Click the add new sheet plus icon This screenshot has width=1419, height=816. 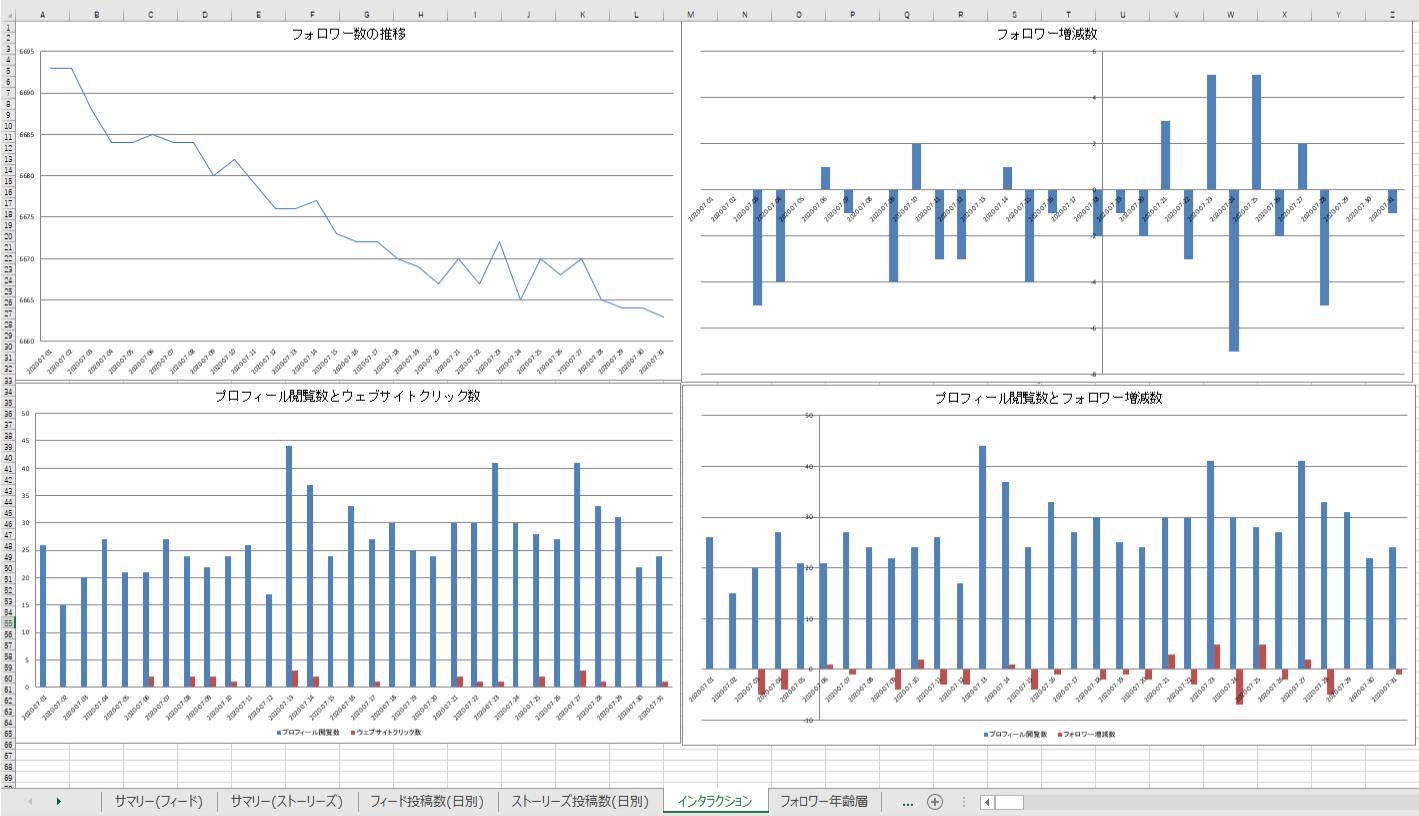tap(935, 802)
